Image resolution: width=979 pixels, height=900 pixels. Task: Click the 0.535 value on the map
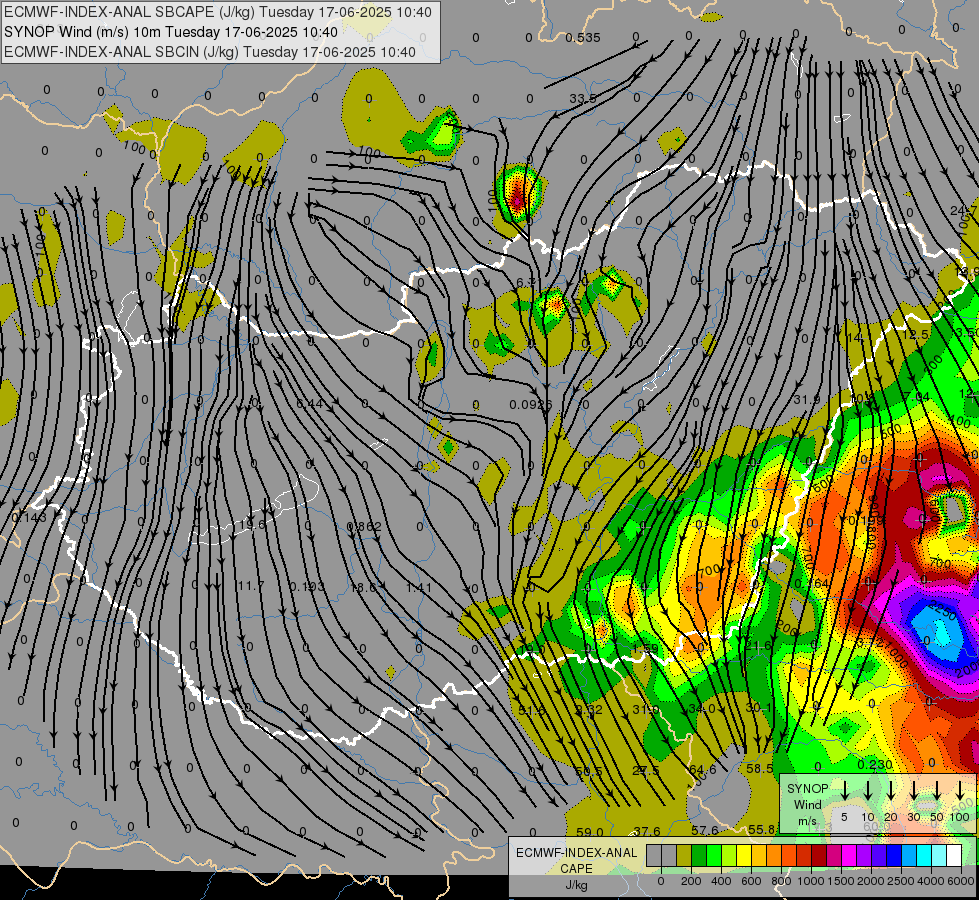coord(583,37)
